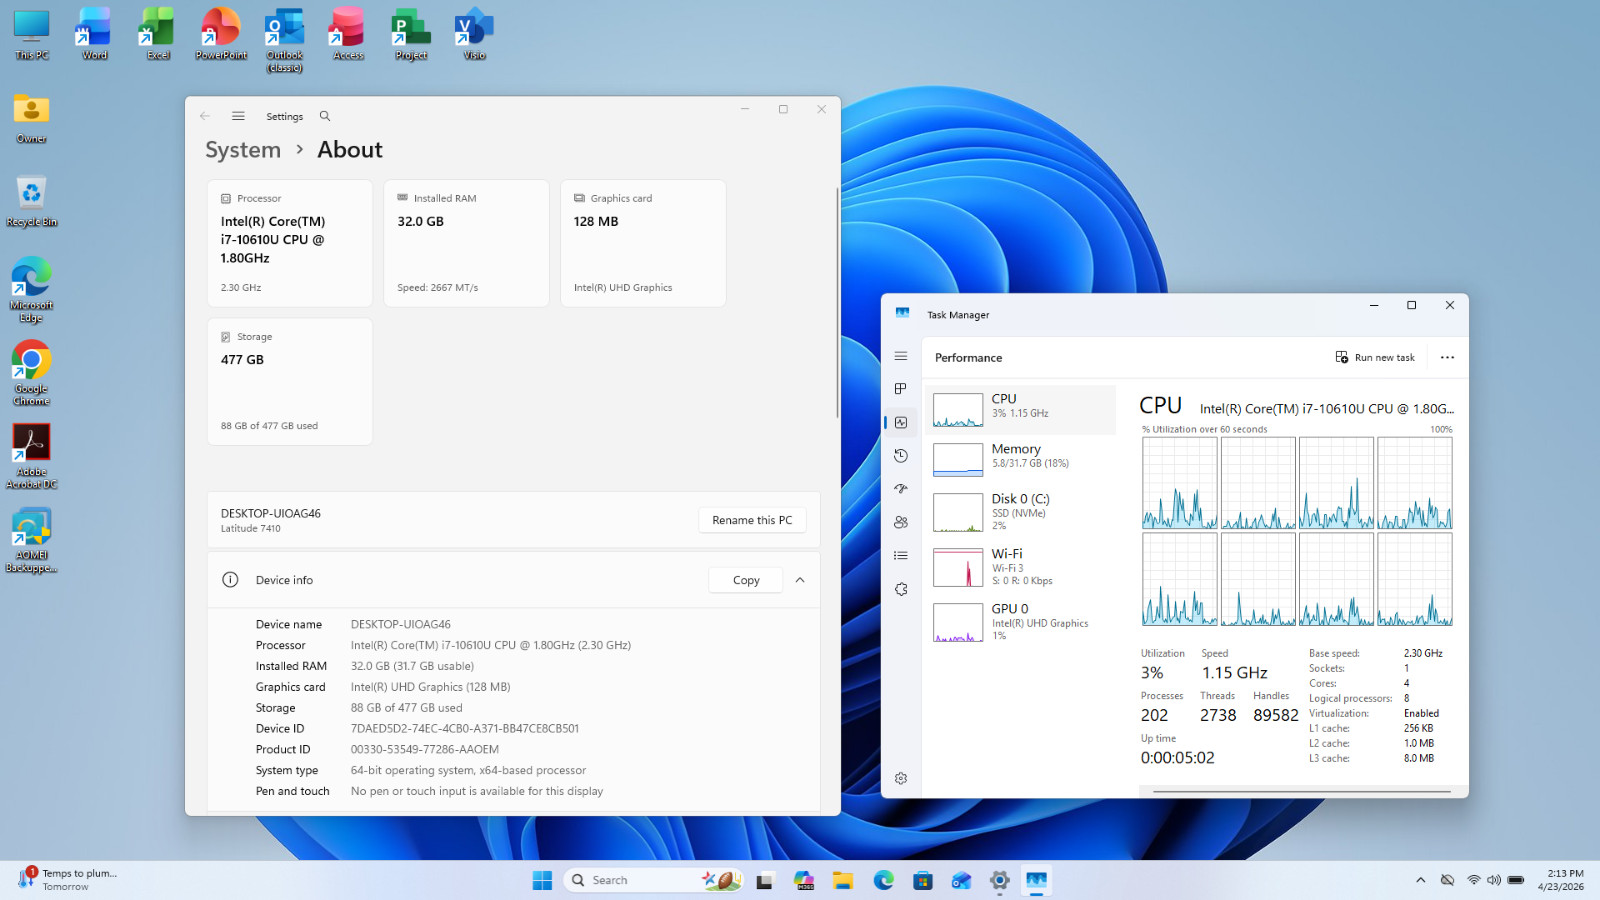
Task: Open Settings navigation hamburger menu
Action: [238, 116]
